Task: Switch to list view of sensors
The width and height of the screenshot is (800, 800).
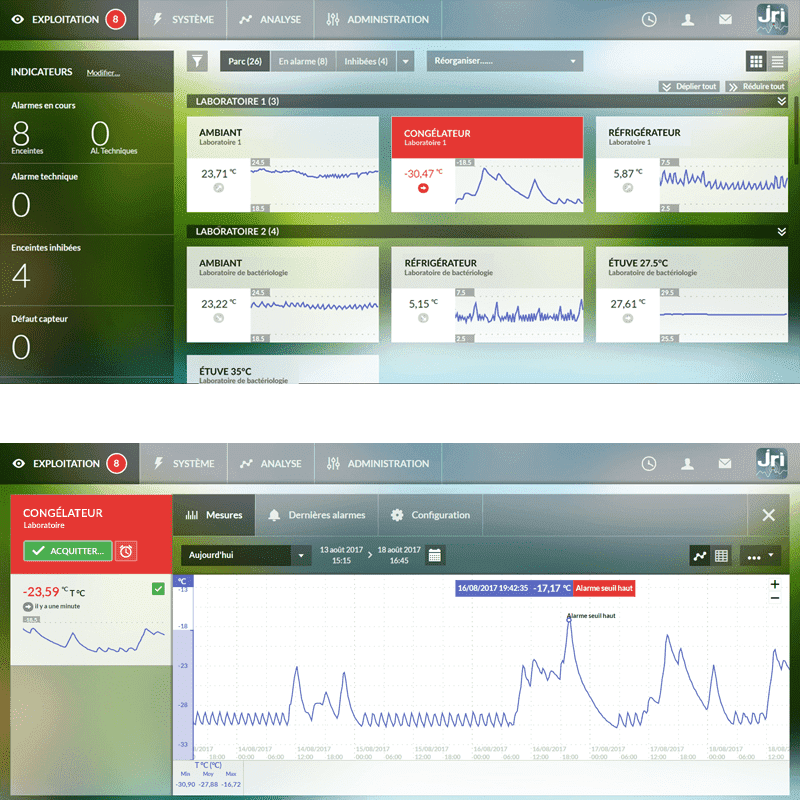Action: (x=777, y=61)
